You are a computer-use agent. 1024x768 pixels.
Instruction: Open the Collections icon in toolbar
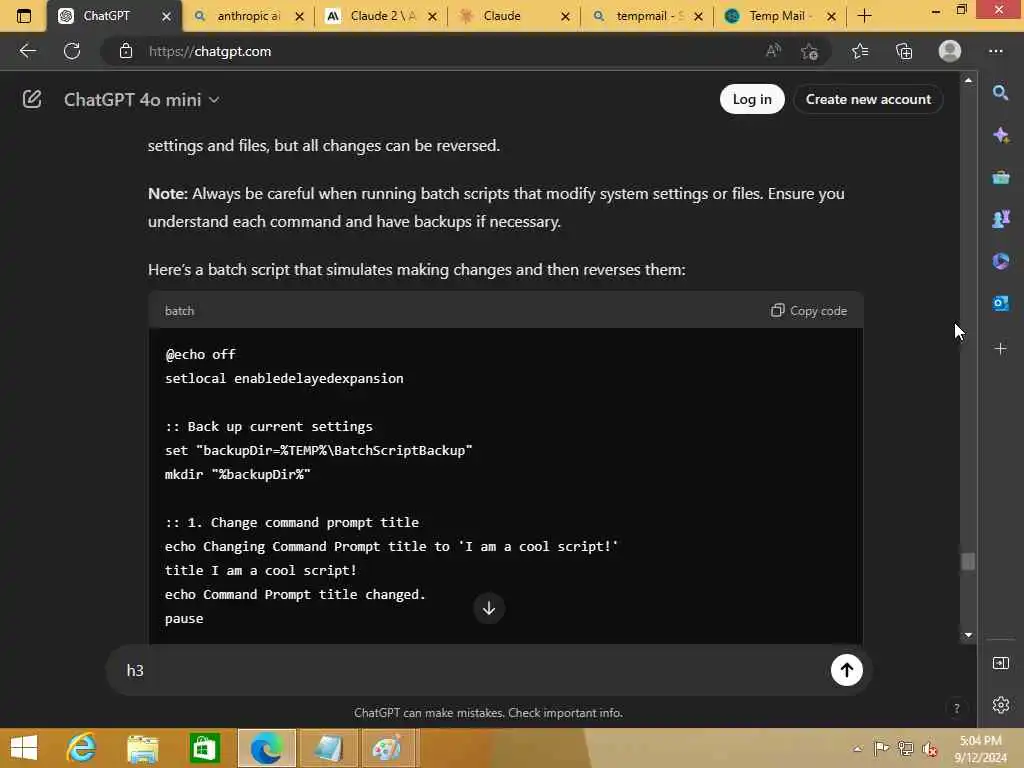pyautogui.click(x=904, y=51)
